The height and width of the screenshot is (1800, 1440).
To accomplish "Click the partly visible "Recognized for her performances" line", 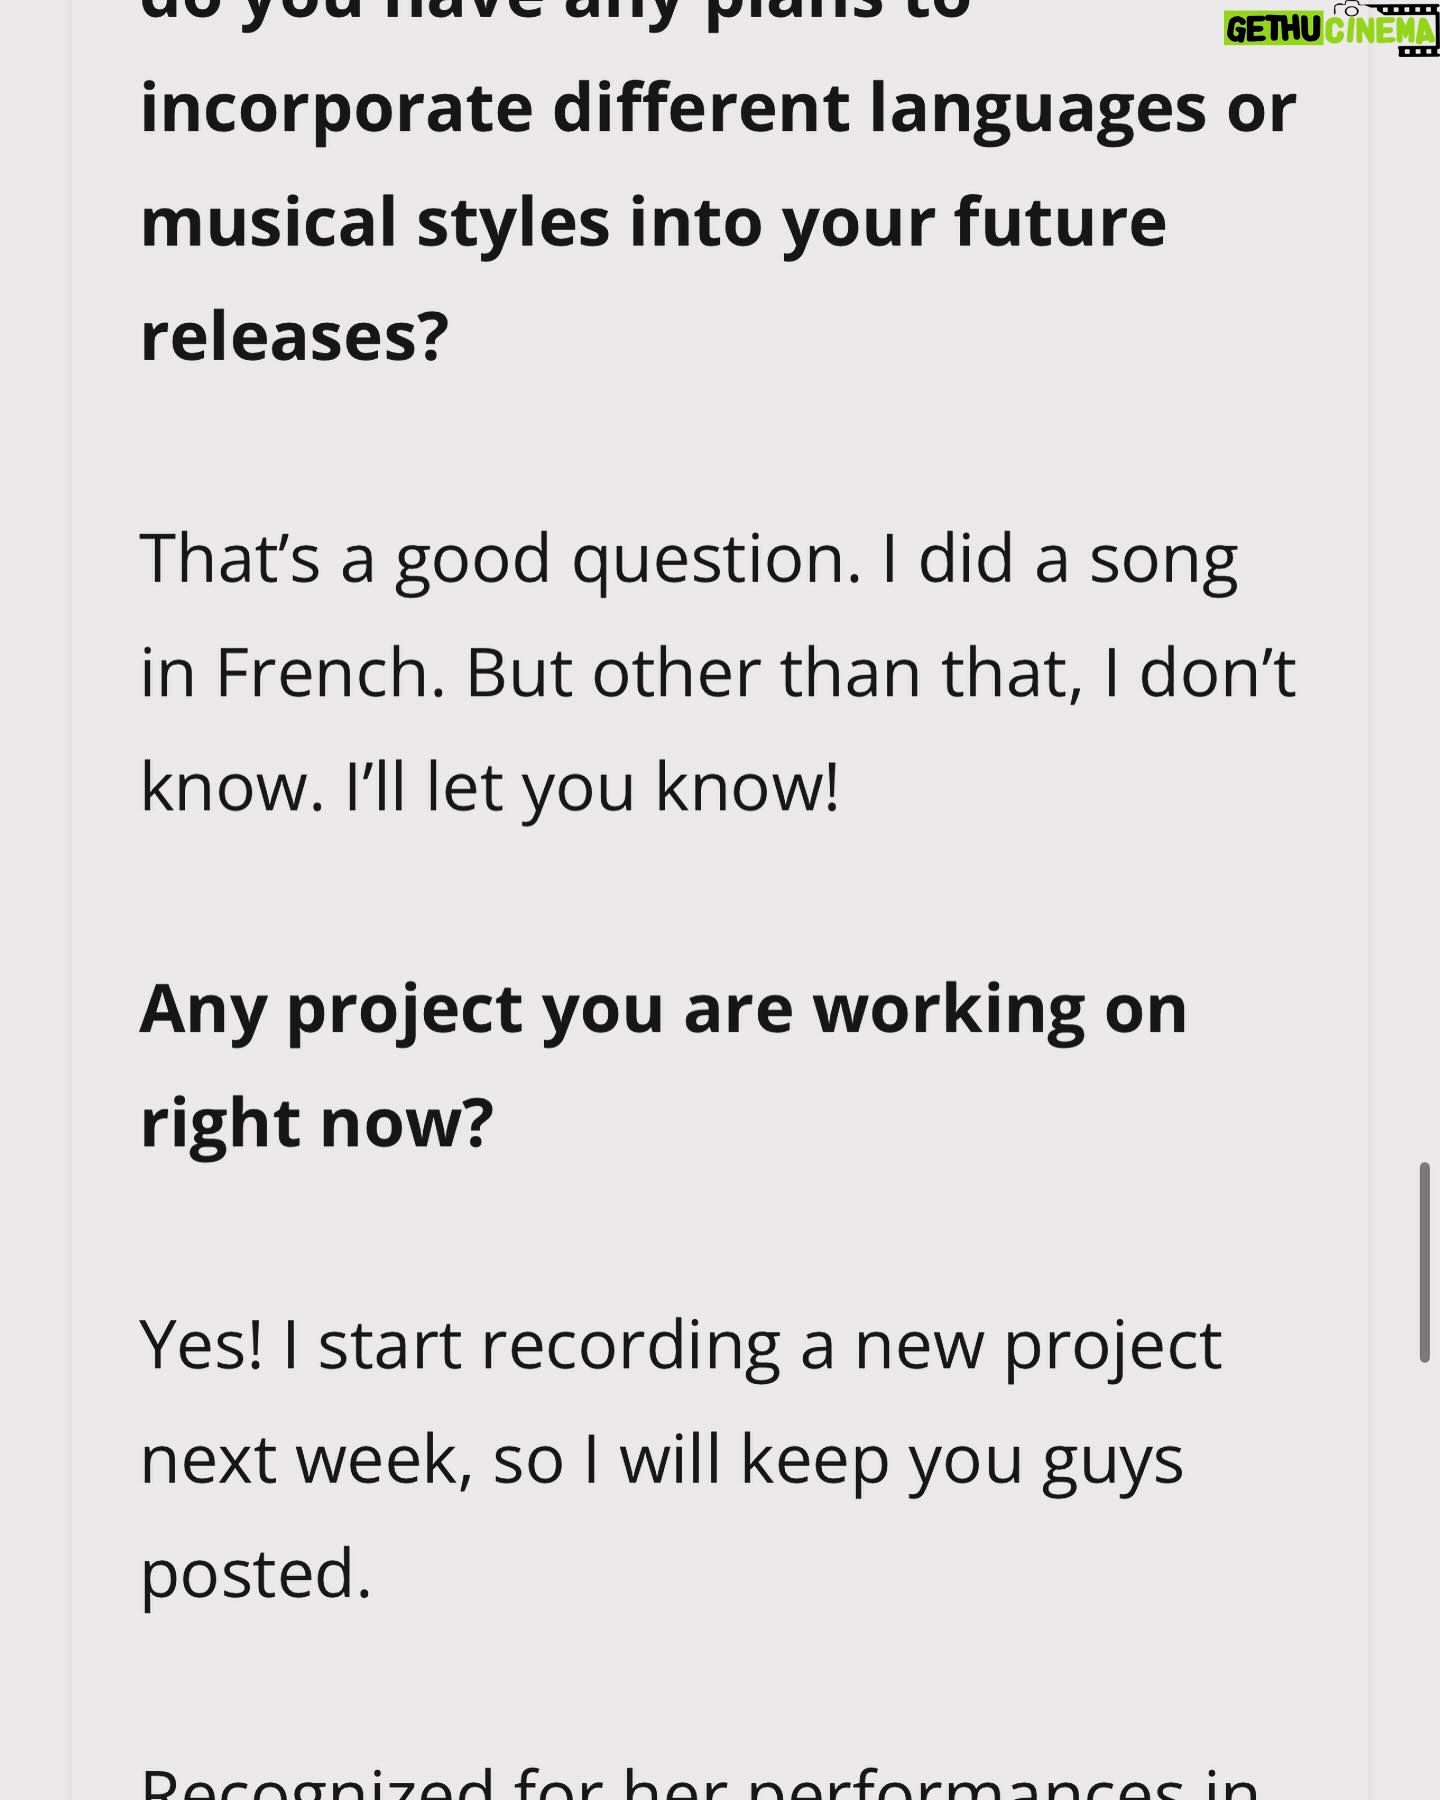I will [700, 1783].
